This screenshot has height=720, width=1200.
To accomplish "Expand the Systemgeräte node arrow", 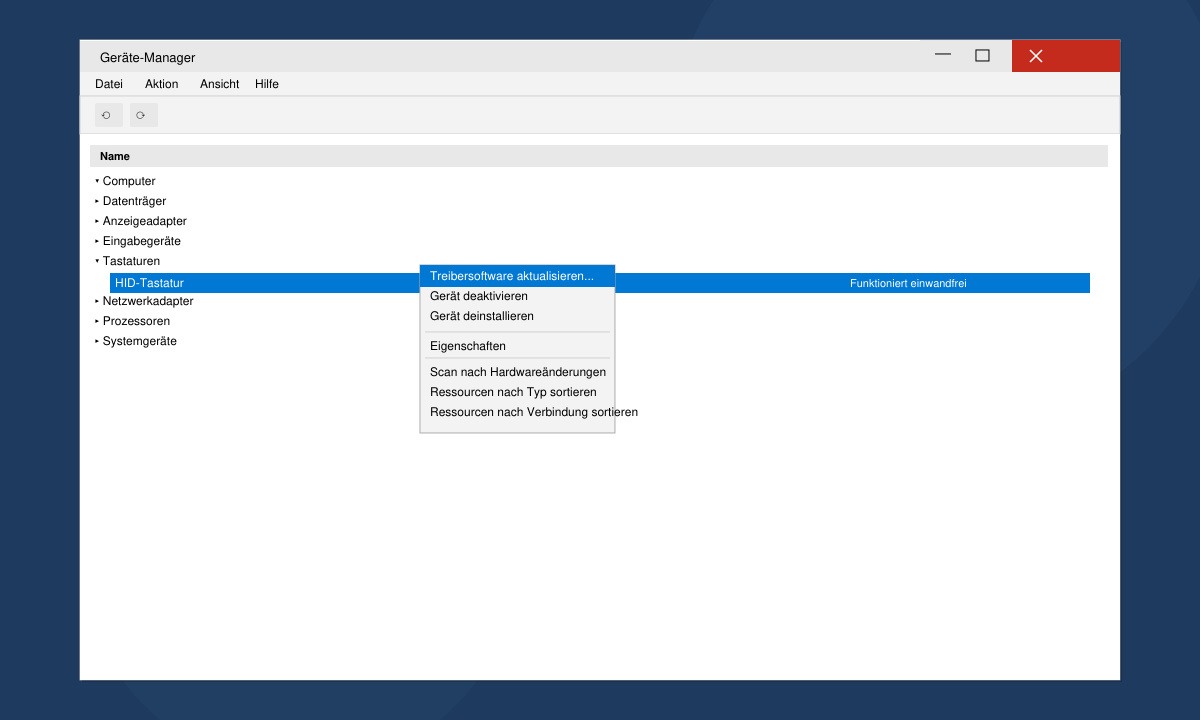I will point(97,341).
